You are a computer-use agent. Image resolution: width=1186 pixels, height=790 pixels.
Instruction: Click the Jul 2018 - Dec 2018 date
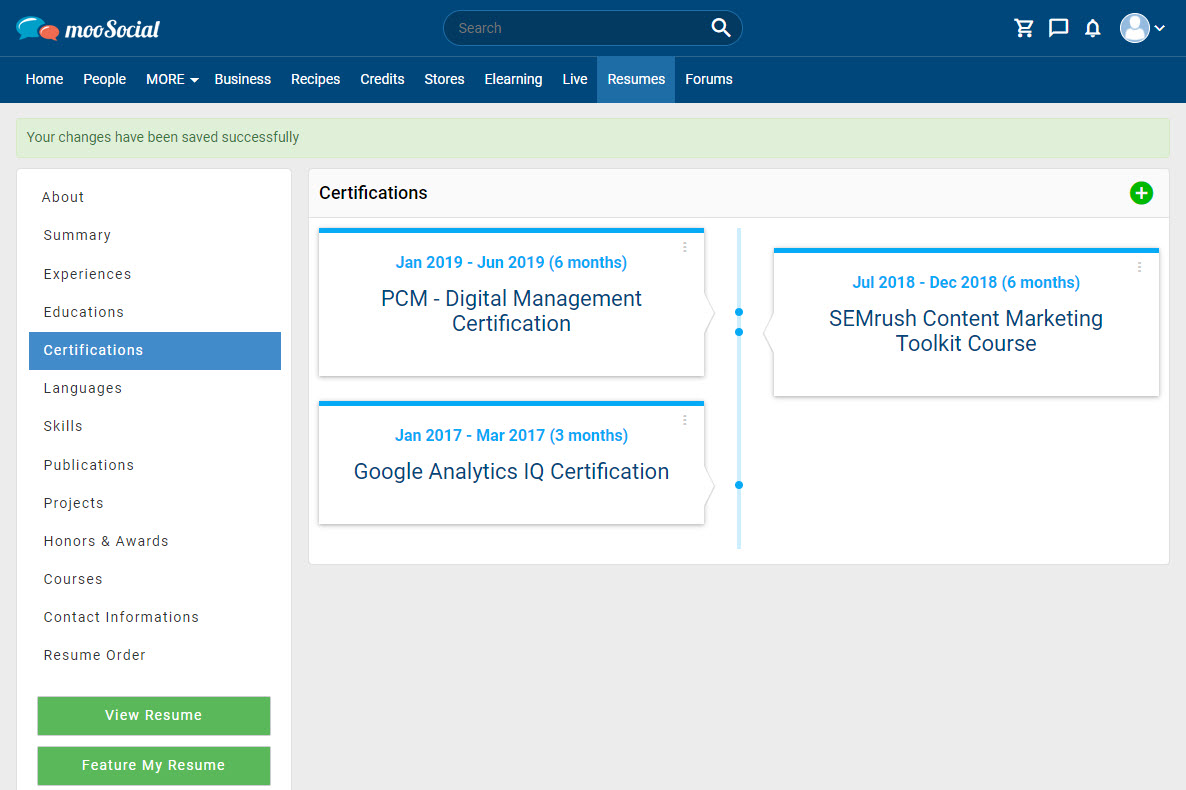966,282
